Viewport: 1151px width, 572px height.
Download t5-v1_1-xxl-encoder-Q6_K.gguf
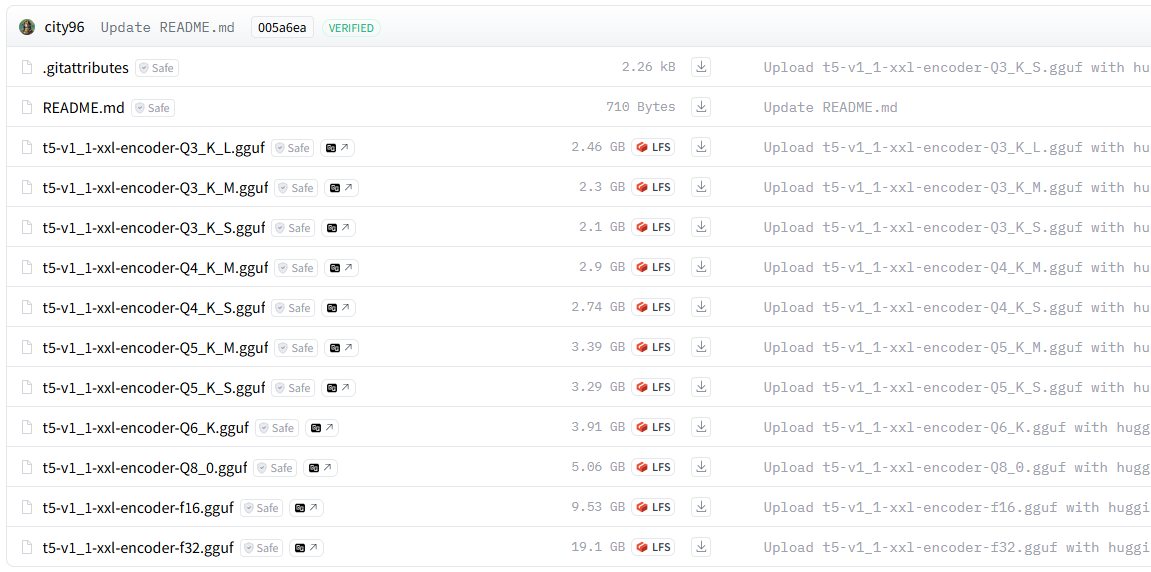pos(701,427)
